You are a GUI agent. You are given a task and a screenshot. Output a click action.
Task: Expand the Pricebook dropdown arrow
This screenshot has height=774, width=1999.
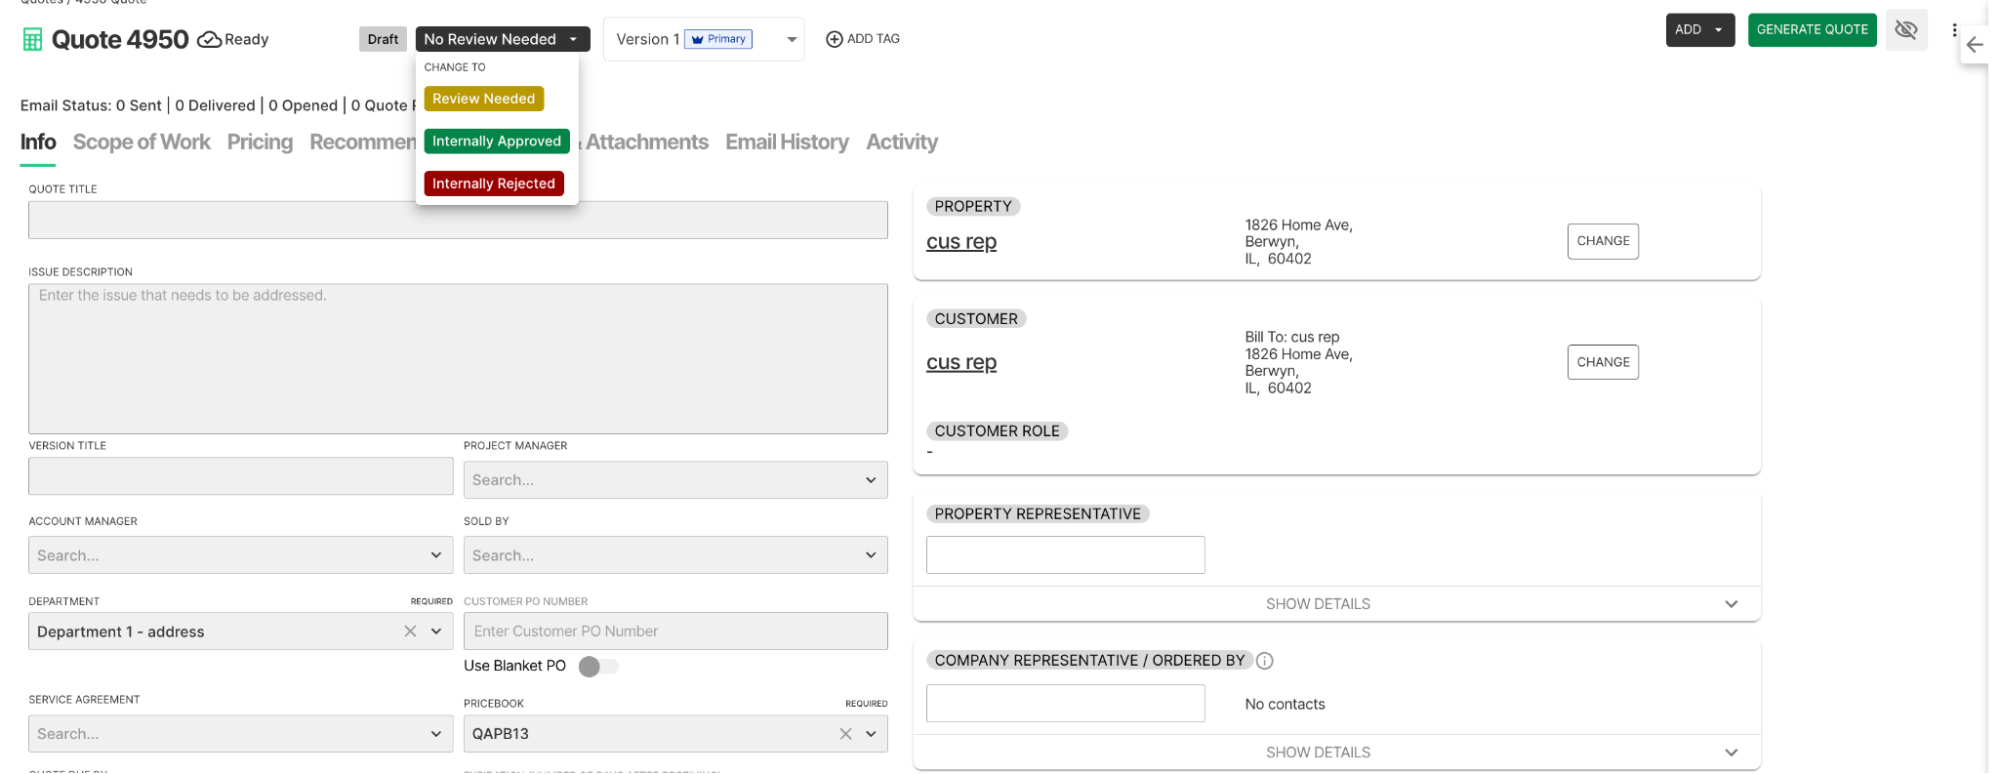tap(871, 734)
